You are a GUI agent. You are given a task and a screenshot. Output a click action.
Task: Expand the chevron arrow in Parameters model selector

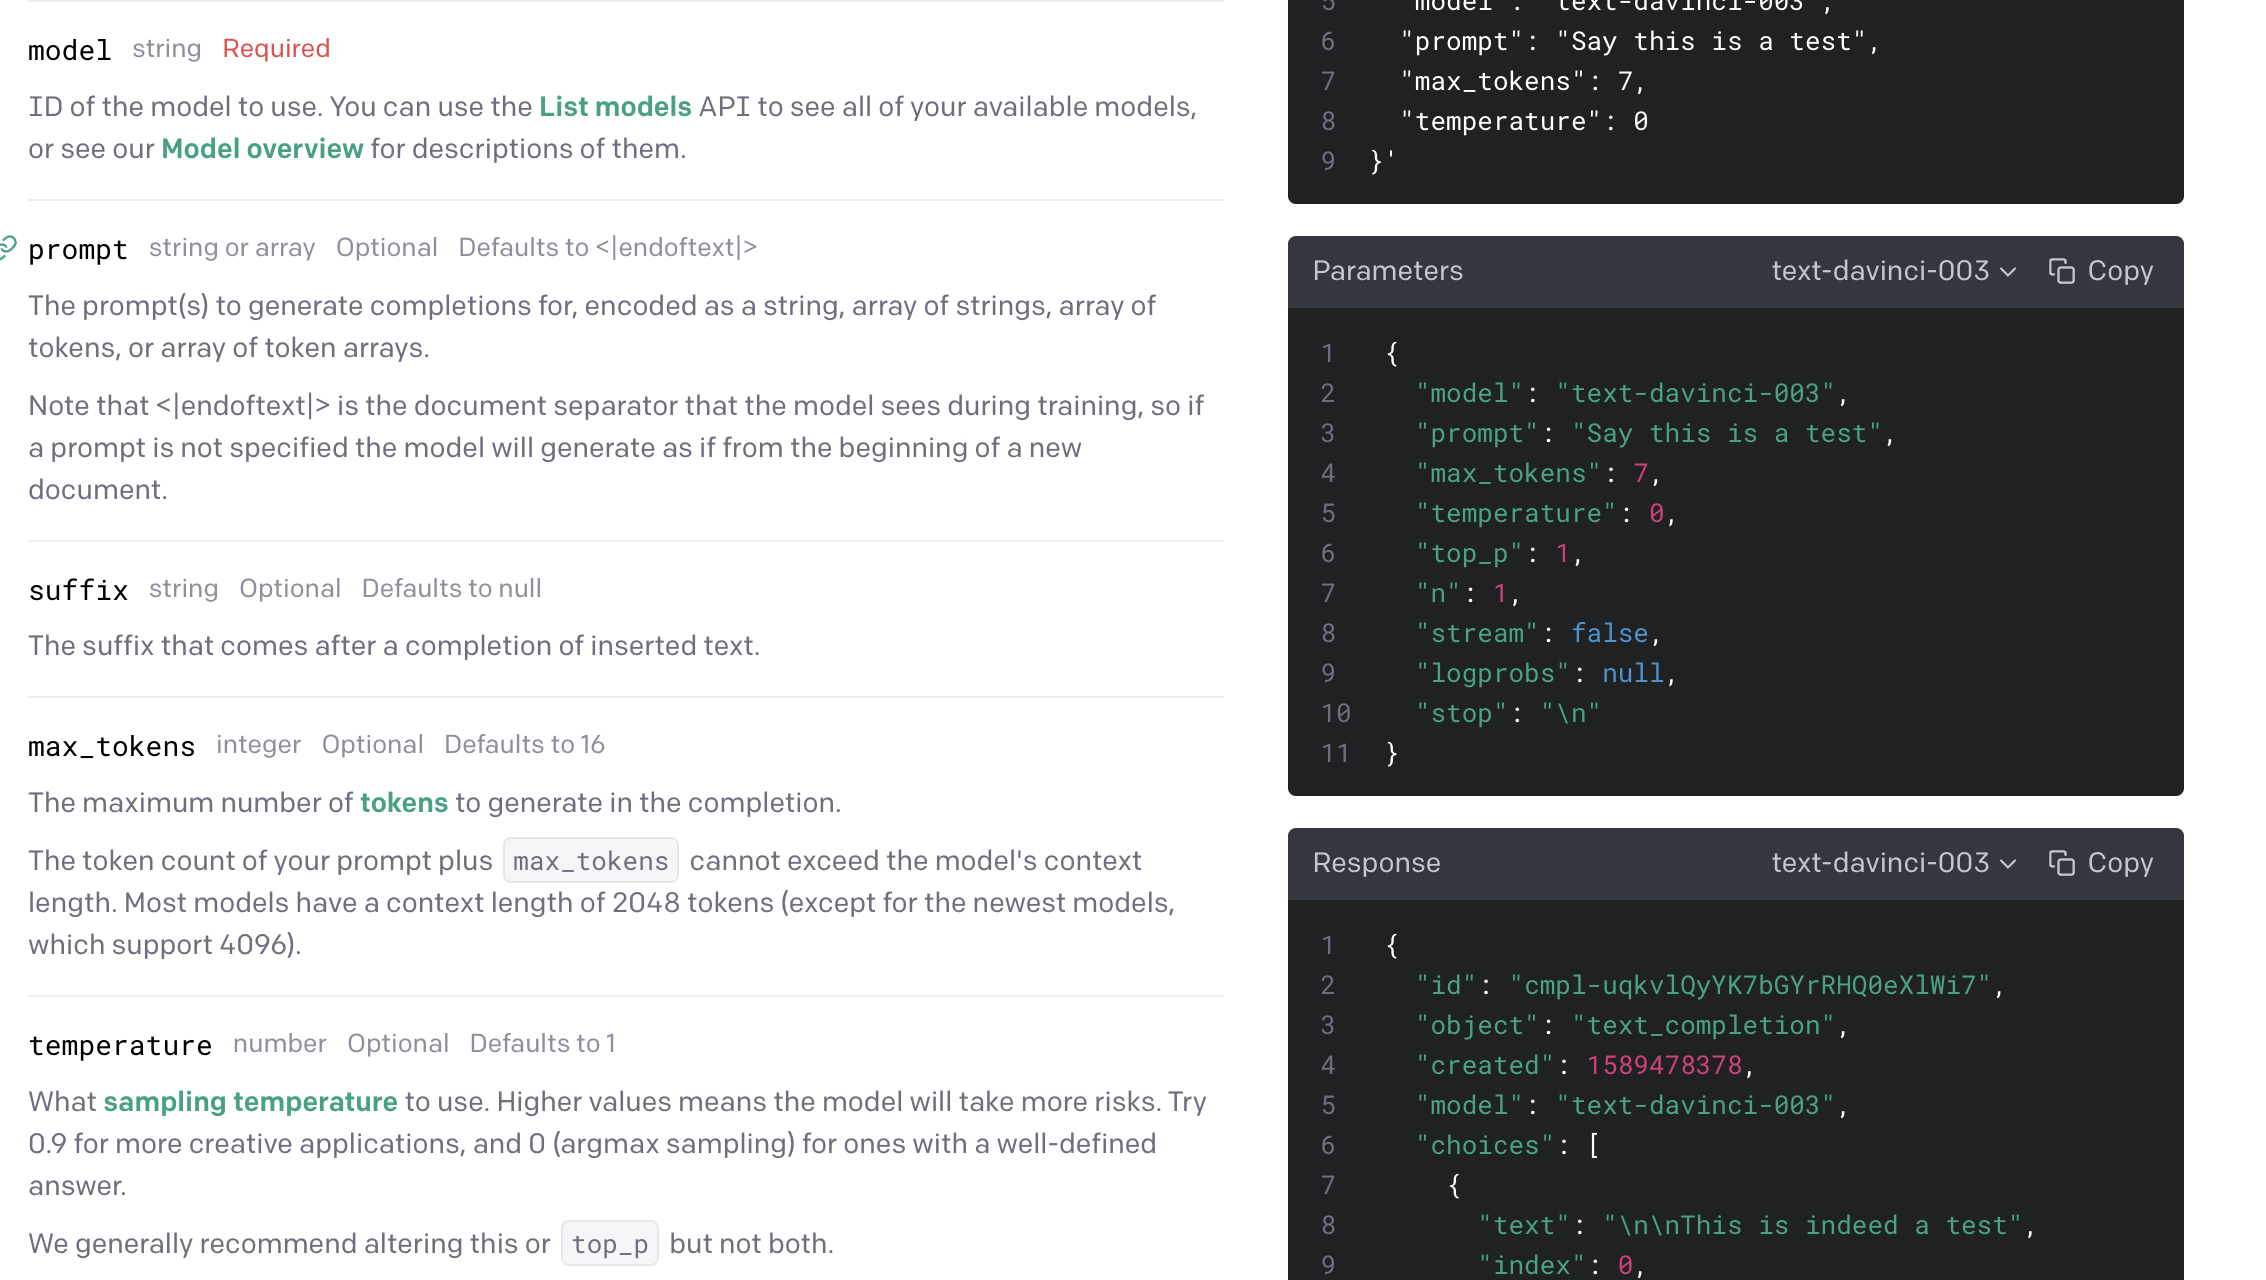pyautogui.click(x=2008, y=272)
